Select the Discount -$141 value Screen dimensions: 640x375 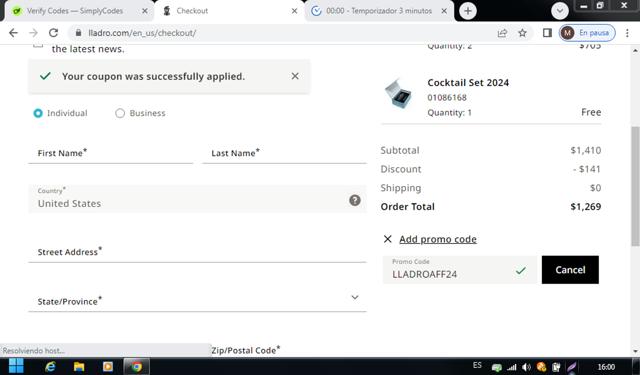click(587, 169)
